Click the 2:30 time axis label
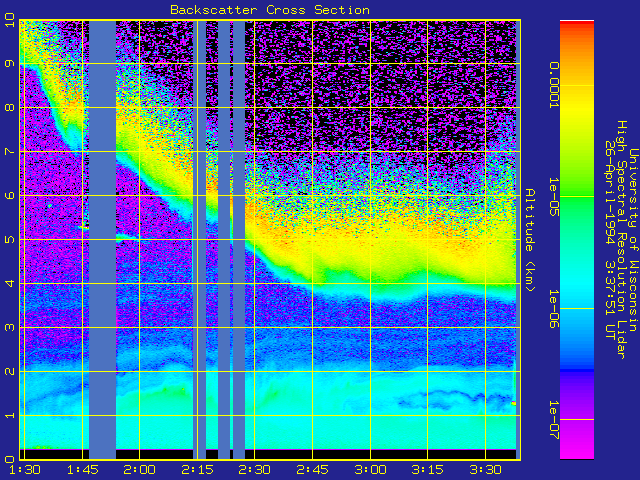 [x=255, y=470]
